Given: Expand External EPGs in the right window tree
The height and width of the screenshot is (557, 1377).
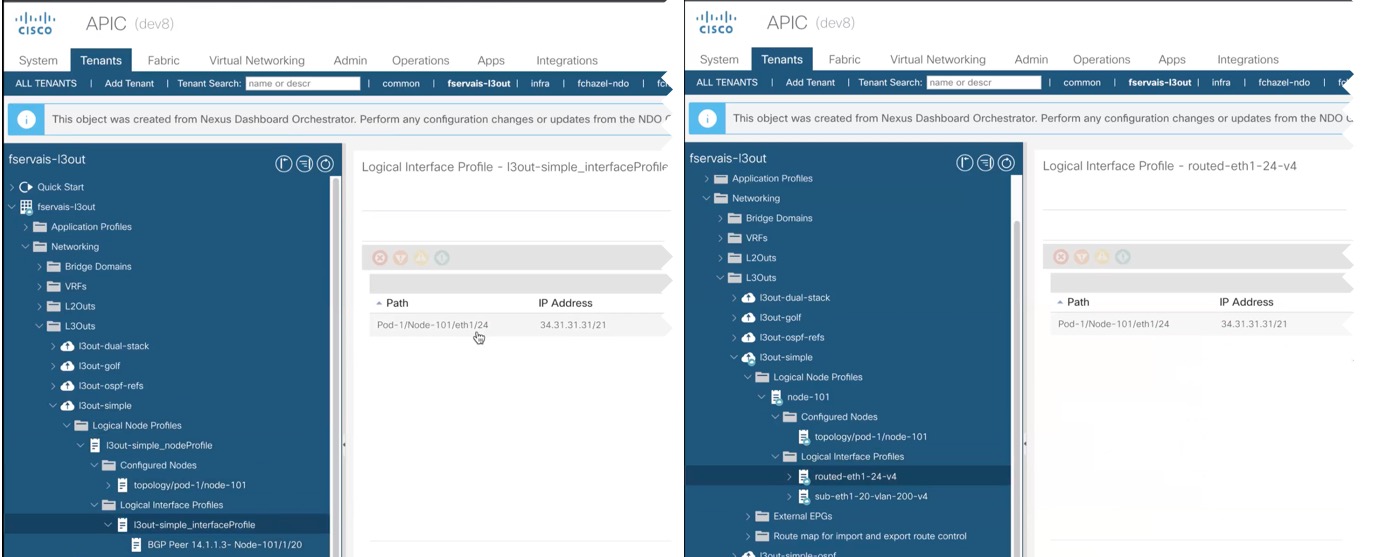Looking at the screenshot, I should [748, 516].
